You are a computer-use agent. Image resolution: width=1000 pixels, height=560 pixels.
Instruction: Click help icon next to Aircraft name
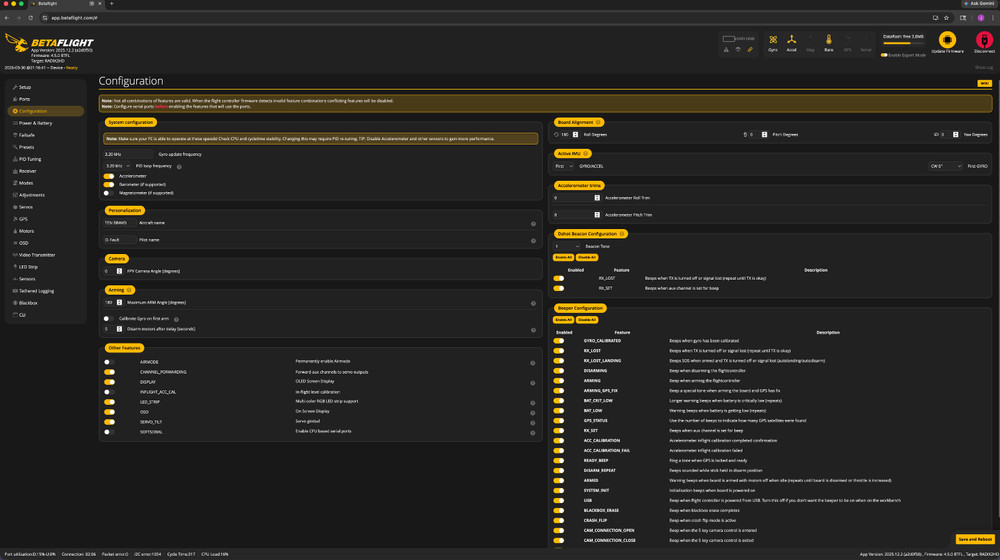click(533, 223)
